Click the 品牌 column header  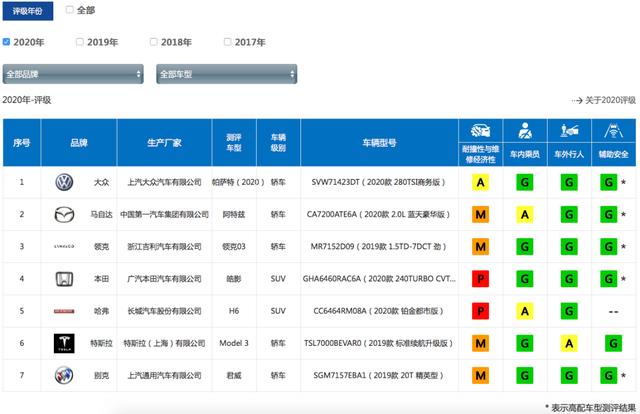pos(79,142)
